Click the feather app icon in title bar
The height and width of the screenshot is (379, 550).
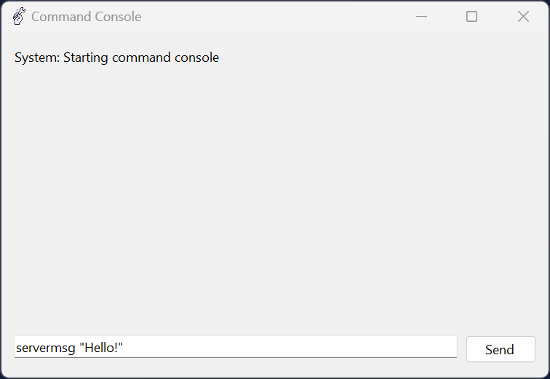(x=19, y=16)
